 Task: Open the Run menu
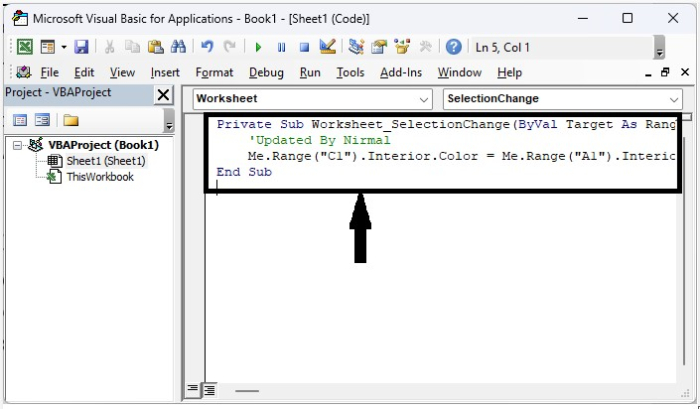click(x=310, y=73)
